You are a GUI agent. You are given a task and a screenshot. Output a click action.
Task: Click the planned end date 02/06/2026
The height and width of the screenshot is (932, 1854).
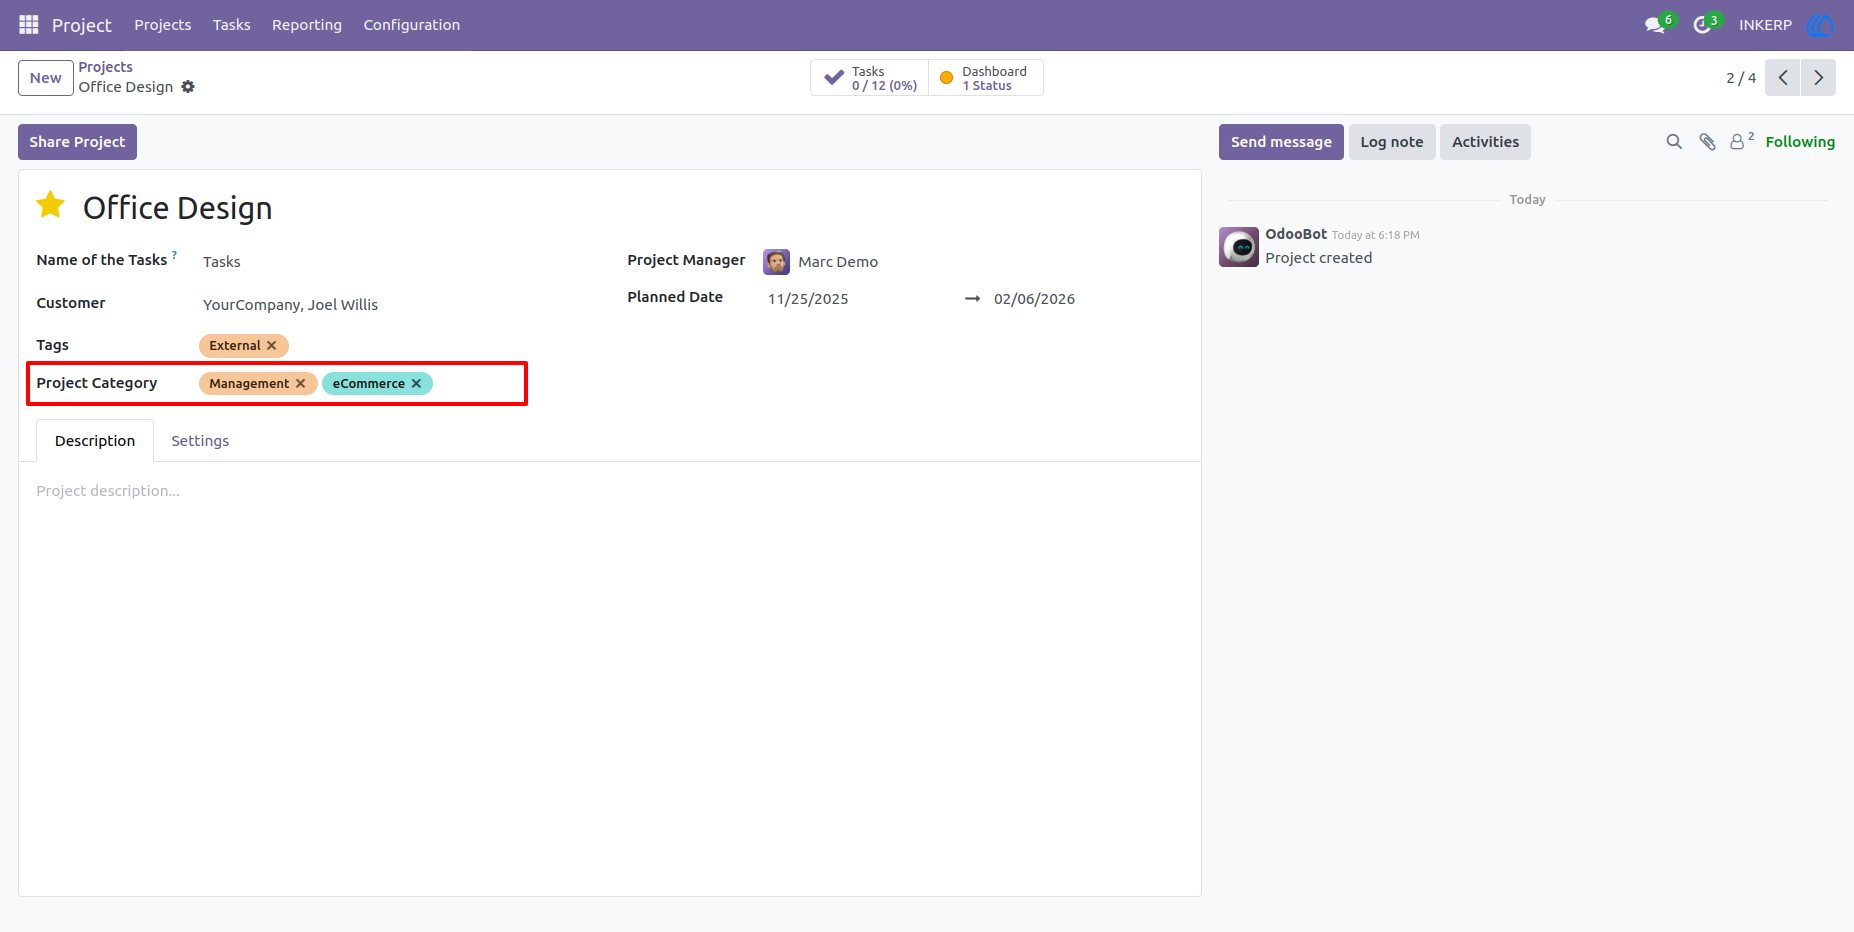click(x=1035, y=299)
